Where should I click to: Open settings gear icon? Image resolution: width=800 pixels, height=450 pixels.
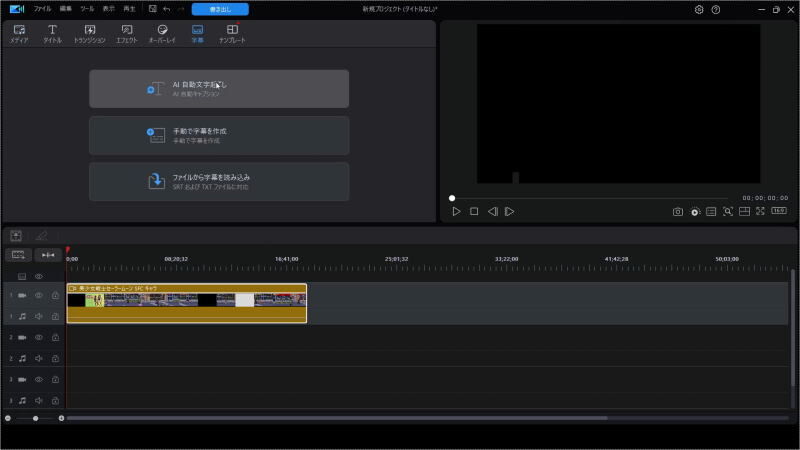point(699,10)
